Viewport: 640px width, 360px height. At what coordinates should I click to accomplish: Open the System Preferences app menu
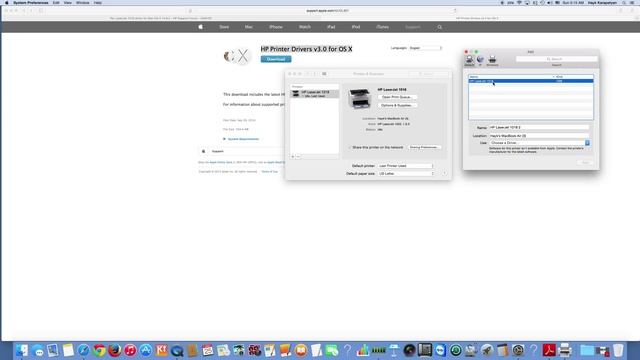coord(31,3)
